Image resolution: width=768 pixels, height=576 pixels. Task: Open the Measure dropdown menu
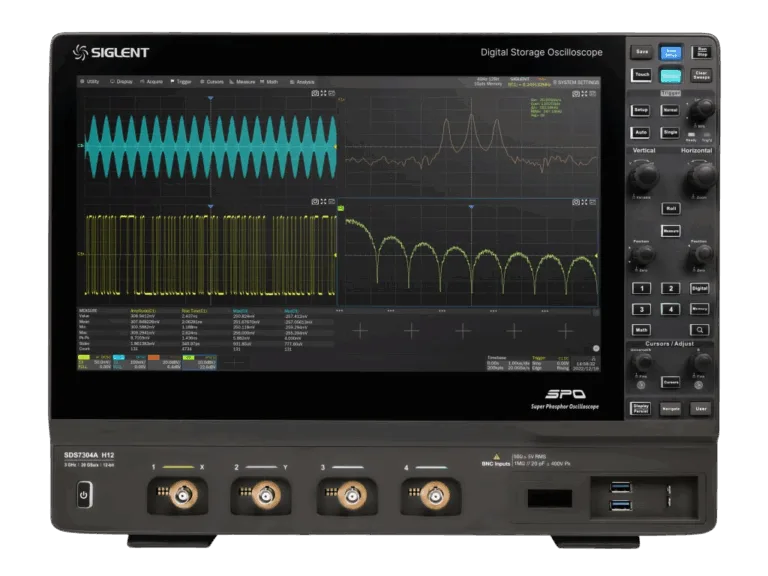point(242,81)
